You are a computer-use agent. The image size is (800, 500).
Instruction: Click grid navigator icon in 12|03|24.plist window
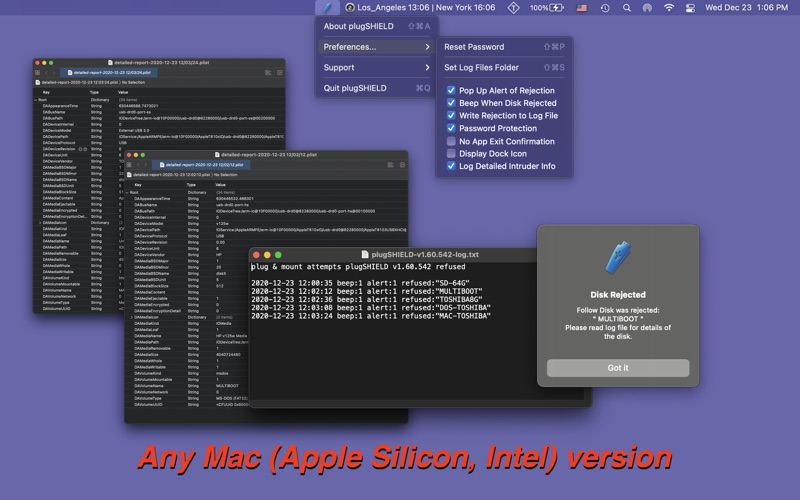pos(37,72)
